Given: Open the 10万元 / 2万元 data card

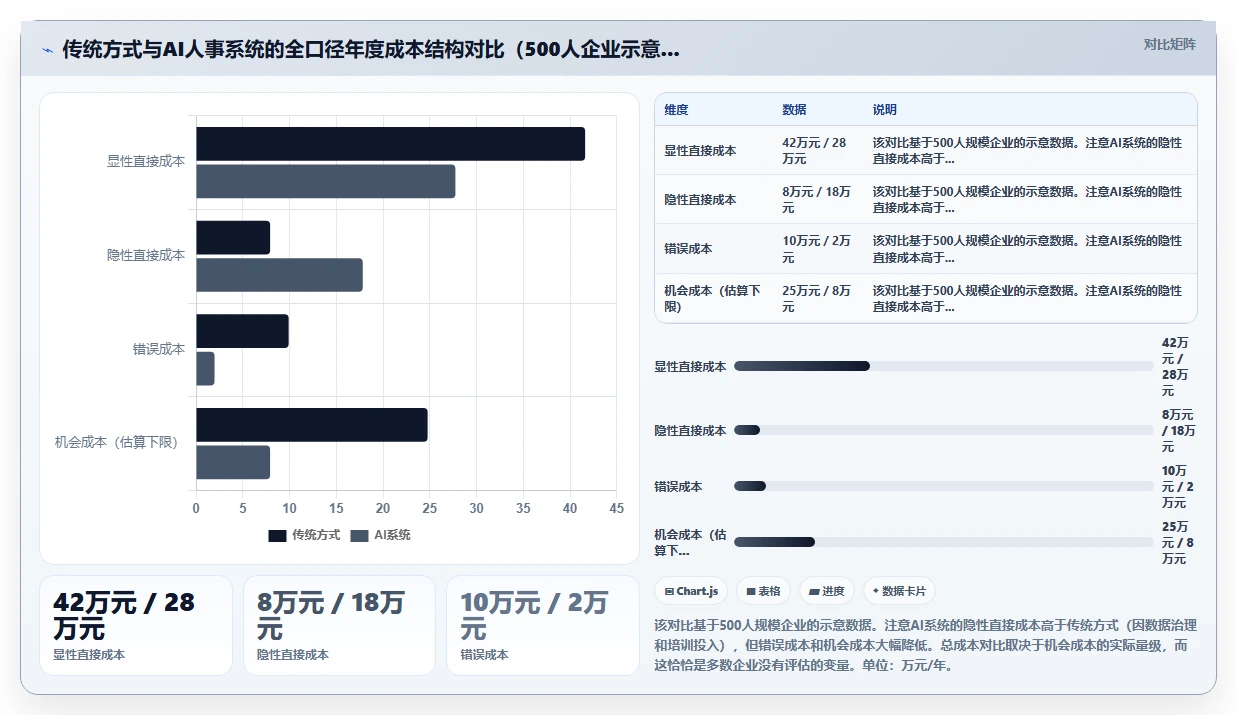Looking at the screenshot, I should [543, 625].
